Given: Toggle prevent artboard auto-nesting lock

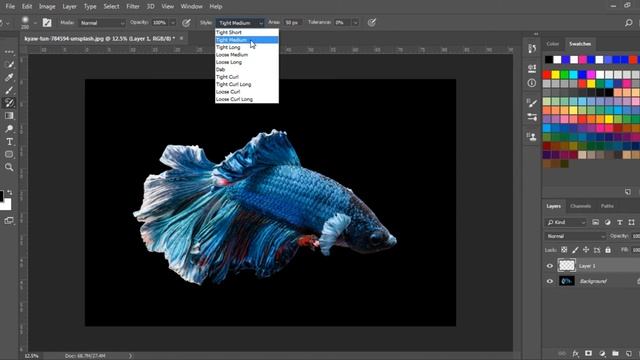Looking at the screenshot, I should [597, 250].
